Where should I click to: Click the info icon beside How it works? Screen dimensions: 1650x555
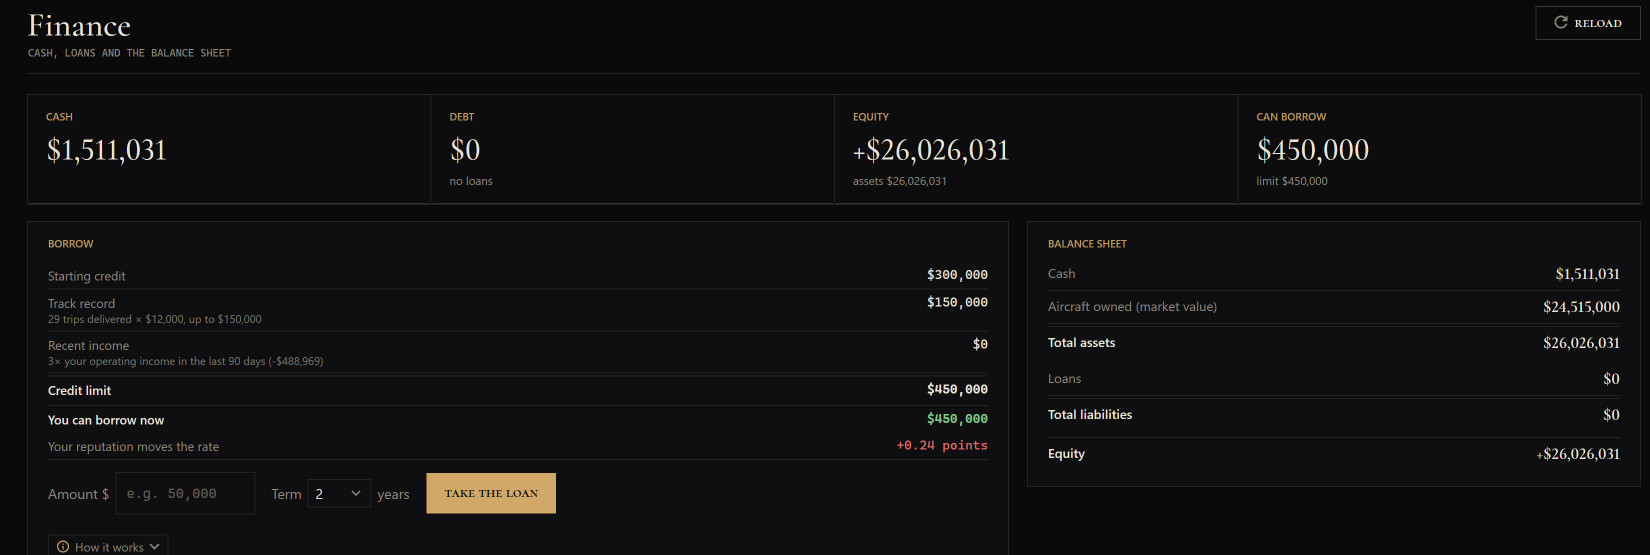coord(63,547)
